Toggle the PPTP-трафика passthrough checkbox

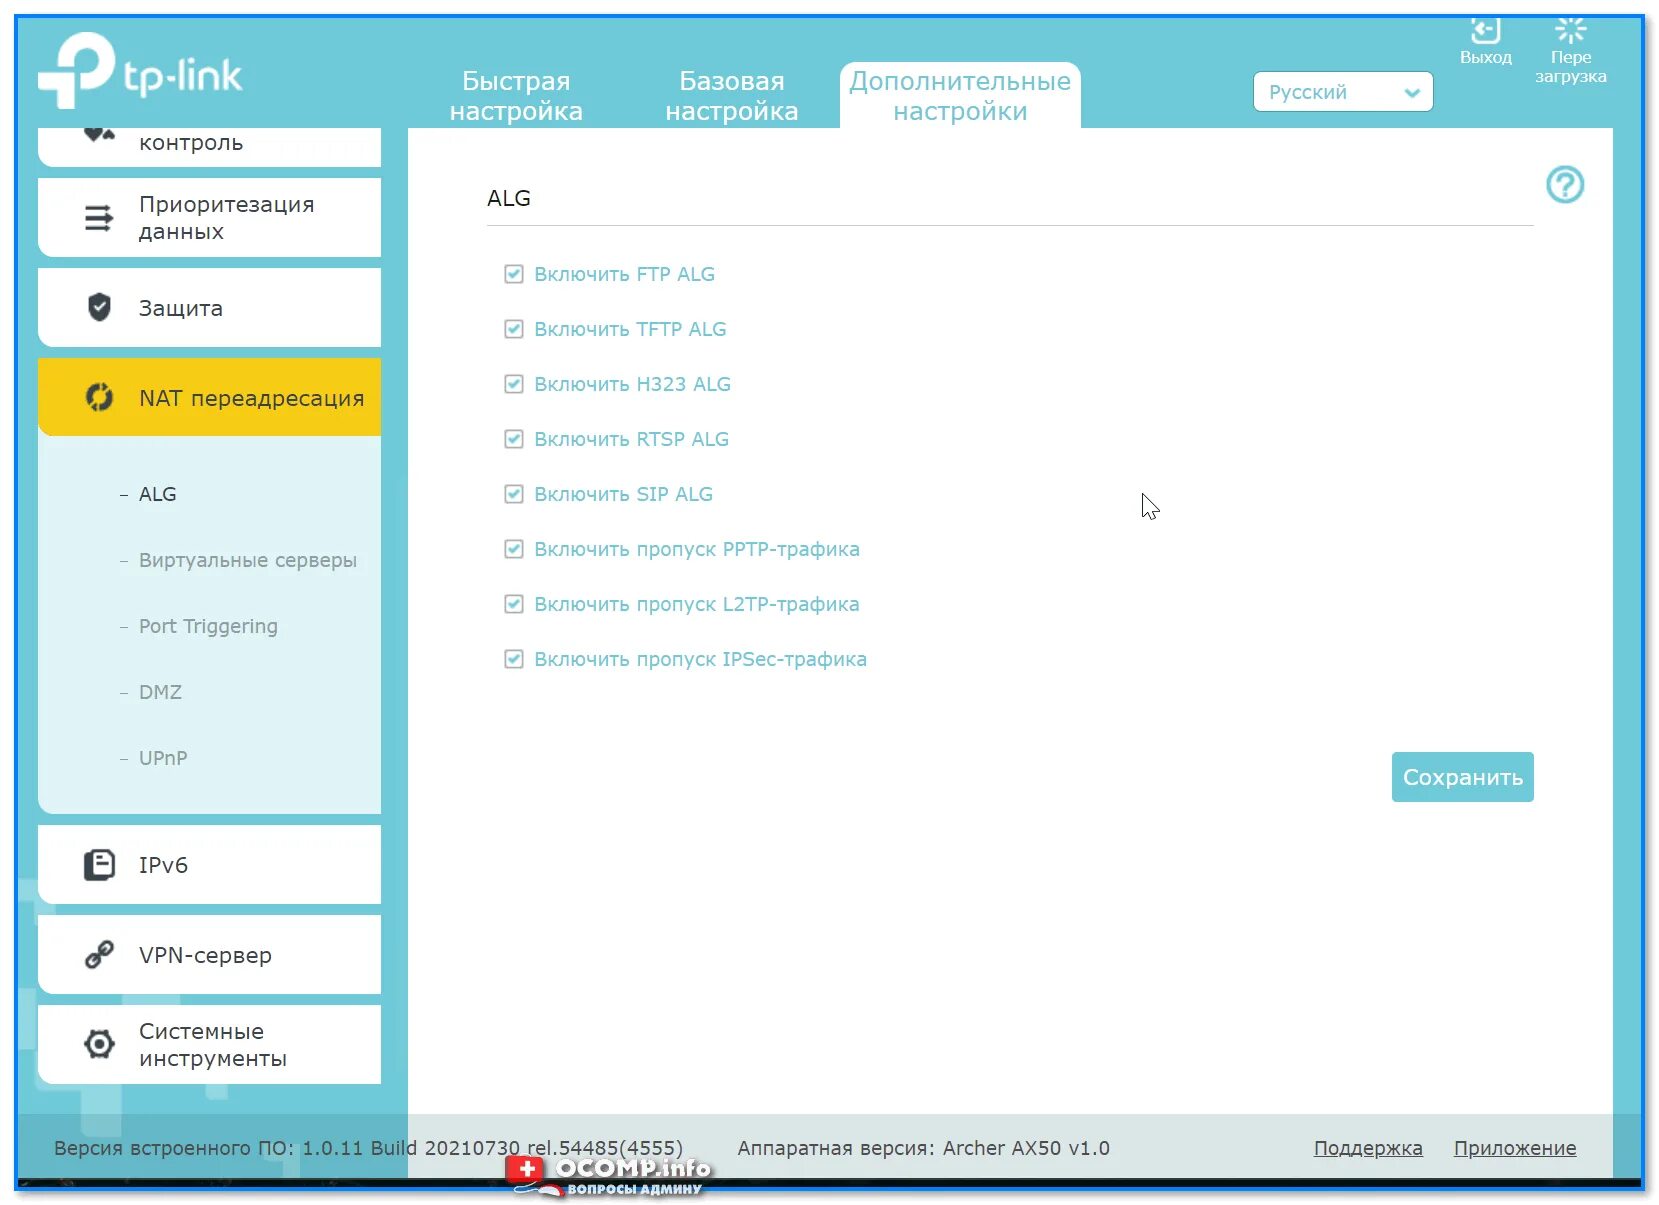click(x=514, y=549)
